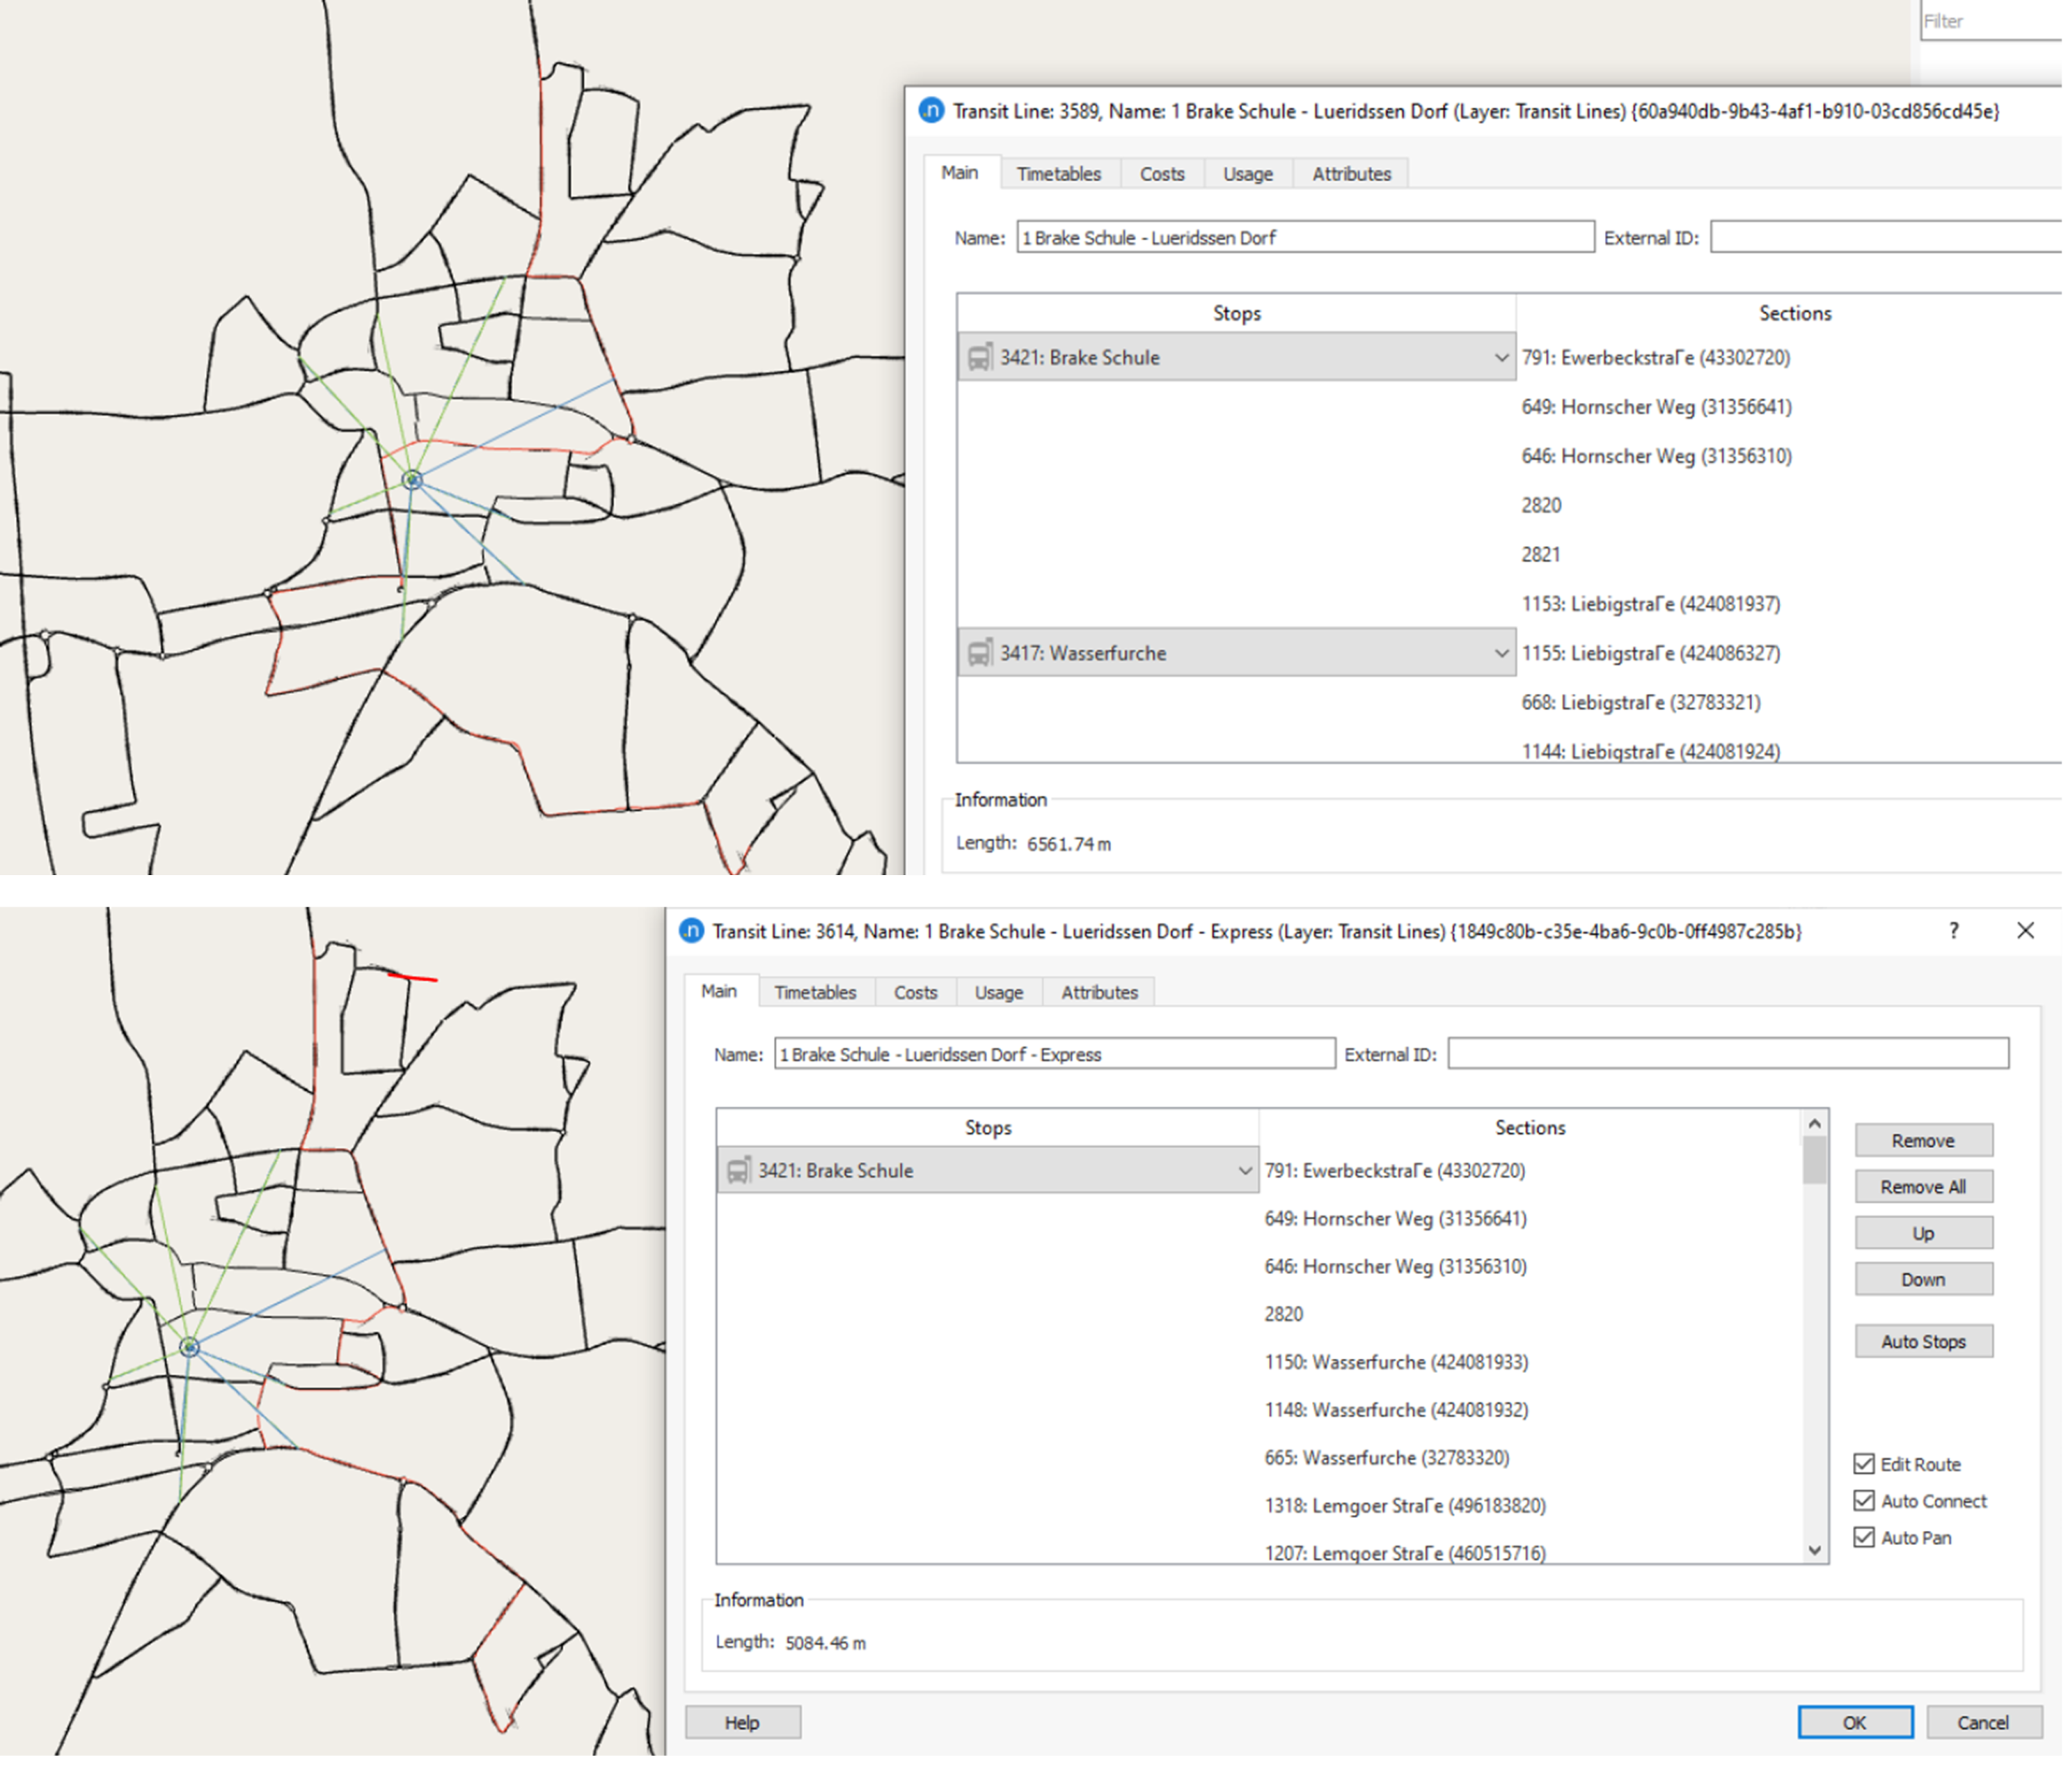The width and height of the screenshot is (2068, 1792).
Task: Expand the Wasserfurche stop dropdown
Action: 1500,653
